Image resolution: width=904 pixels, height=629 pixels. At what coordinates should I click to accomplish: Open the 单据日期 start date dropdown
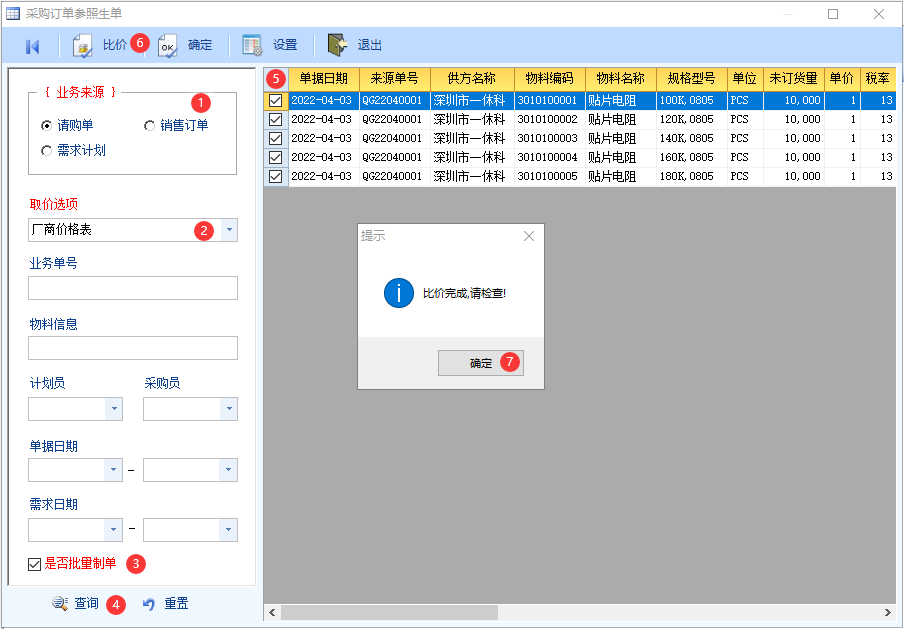(x=114, y=470)
